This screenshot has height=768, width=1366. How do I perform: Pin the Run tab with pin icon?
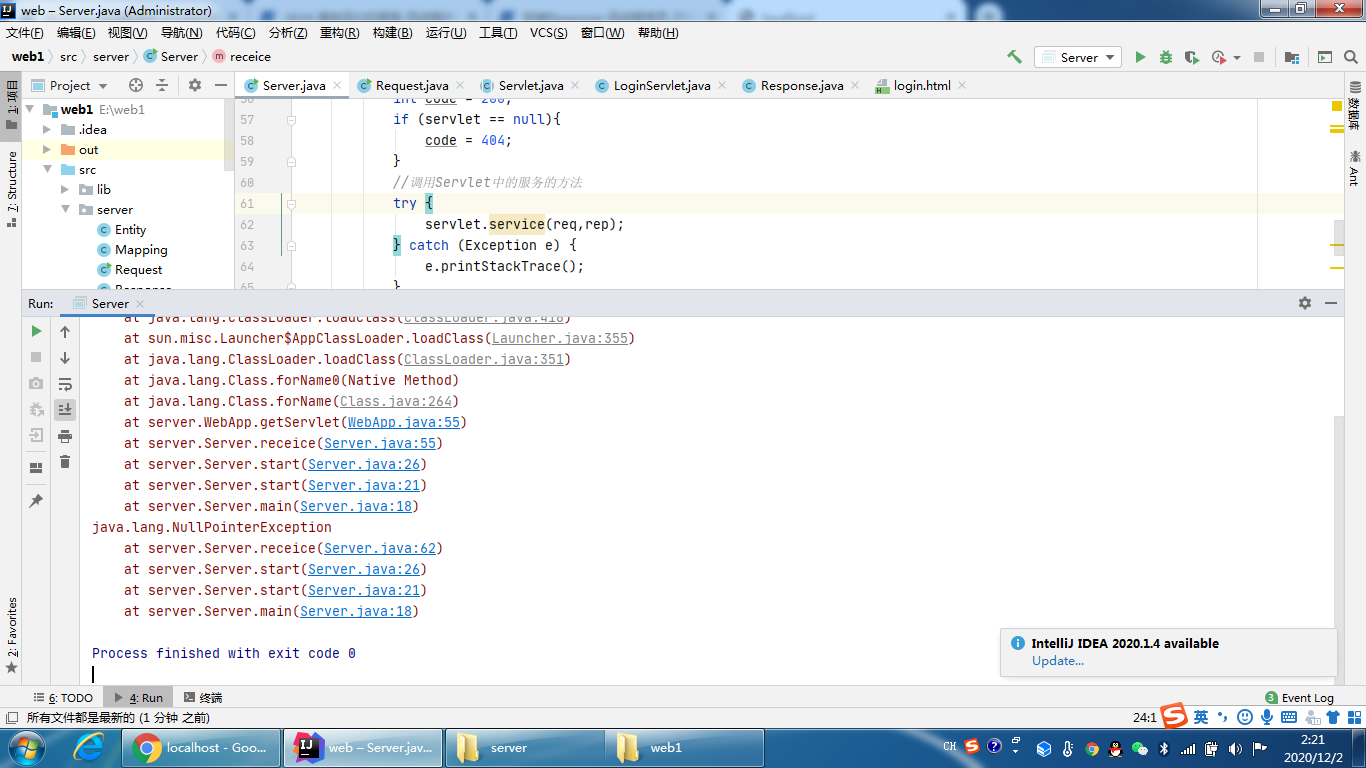(37, 501)
